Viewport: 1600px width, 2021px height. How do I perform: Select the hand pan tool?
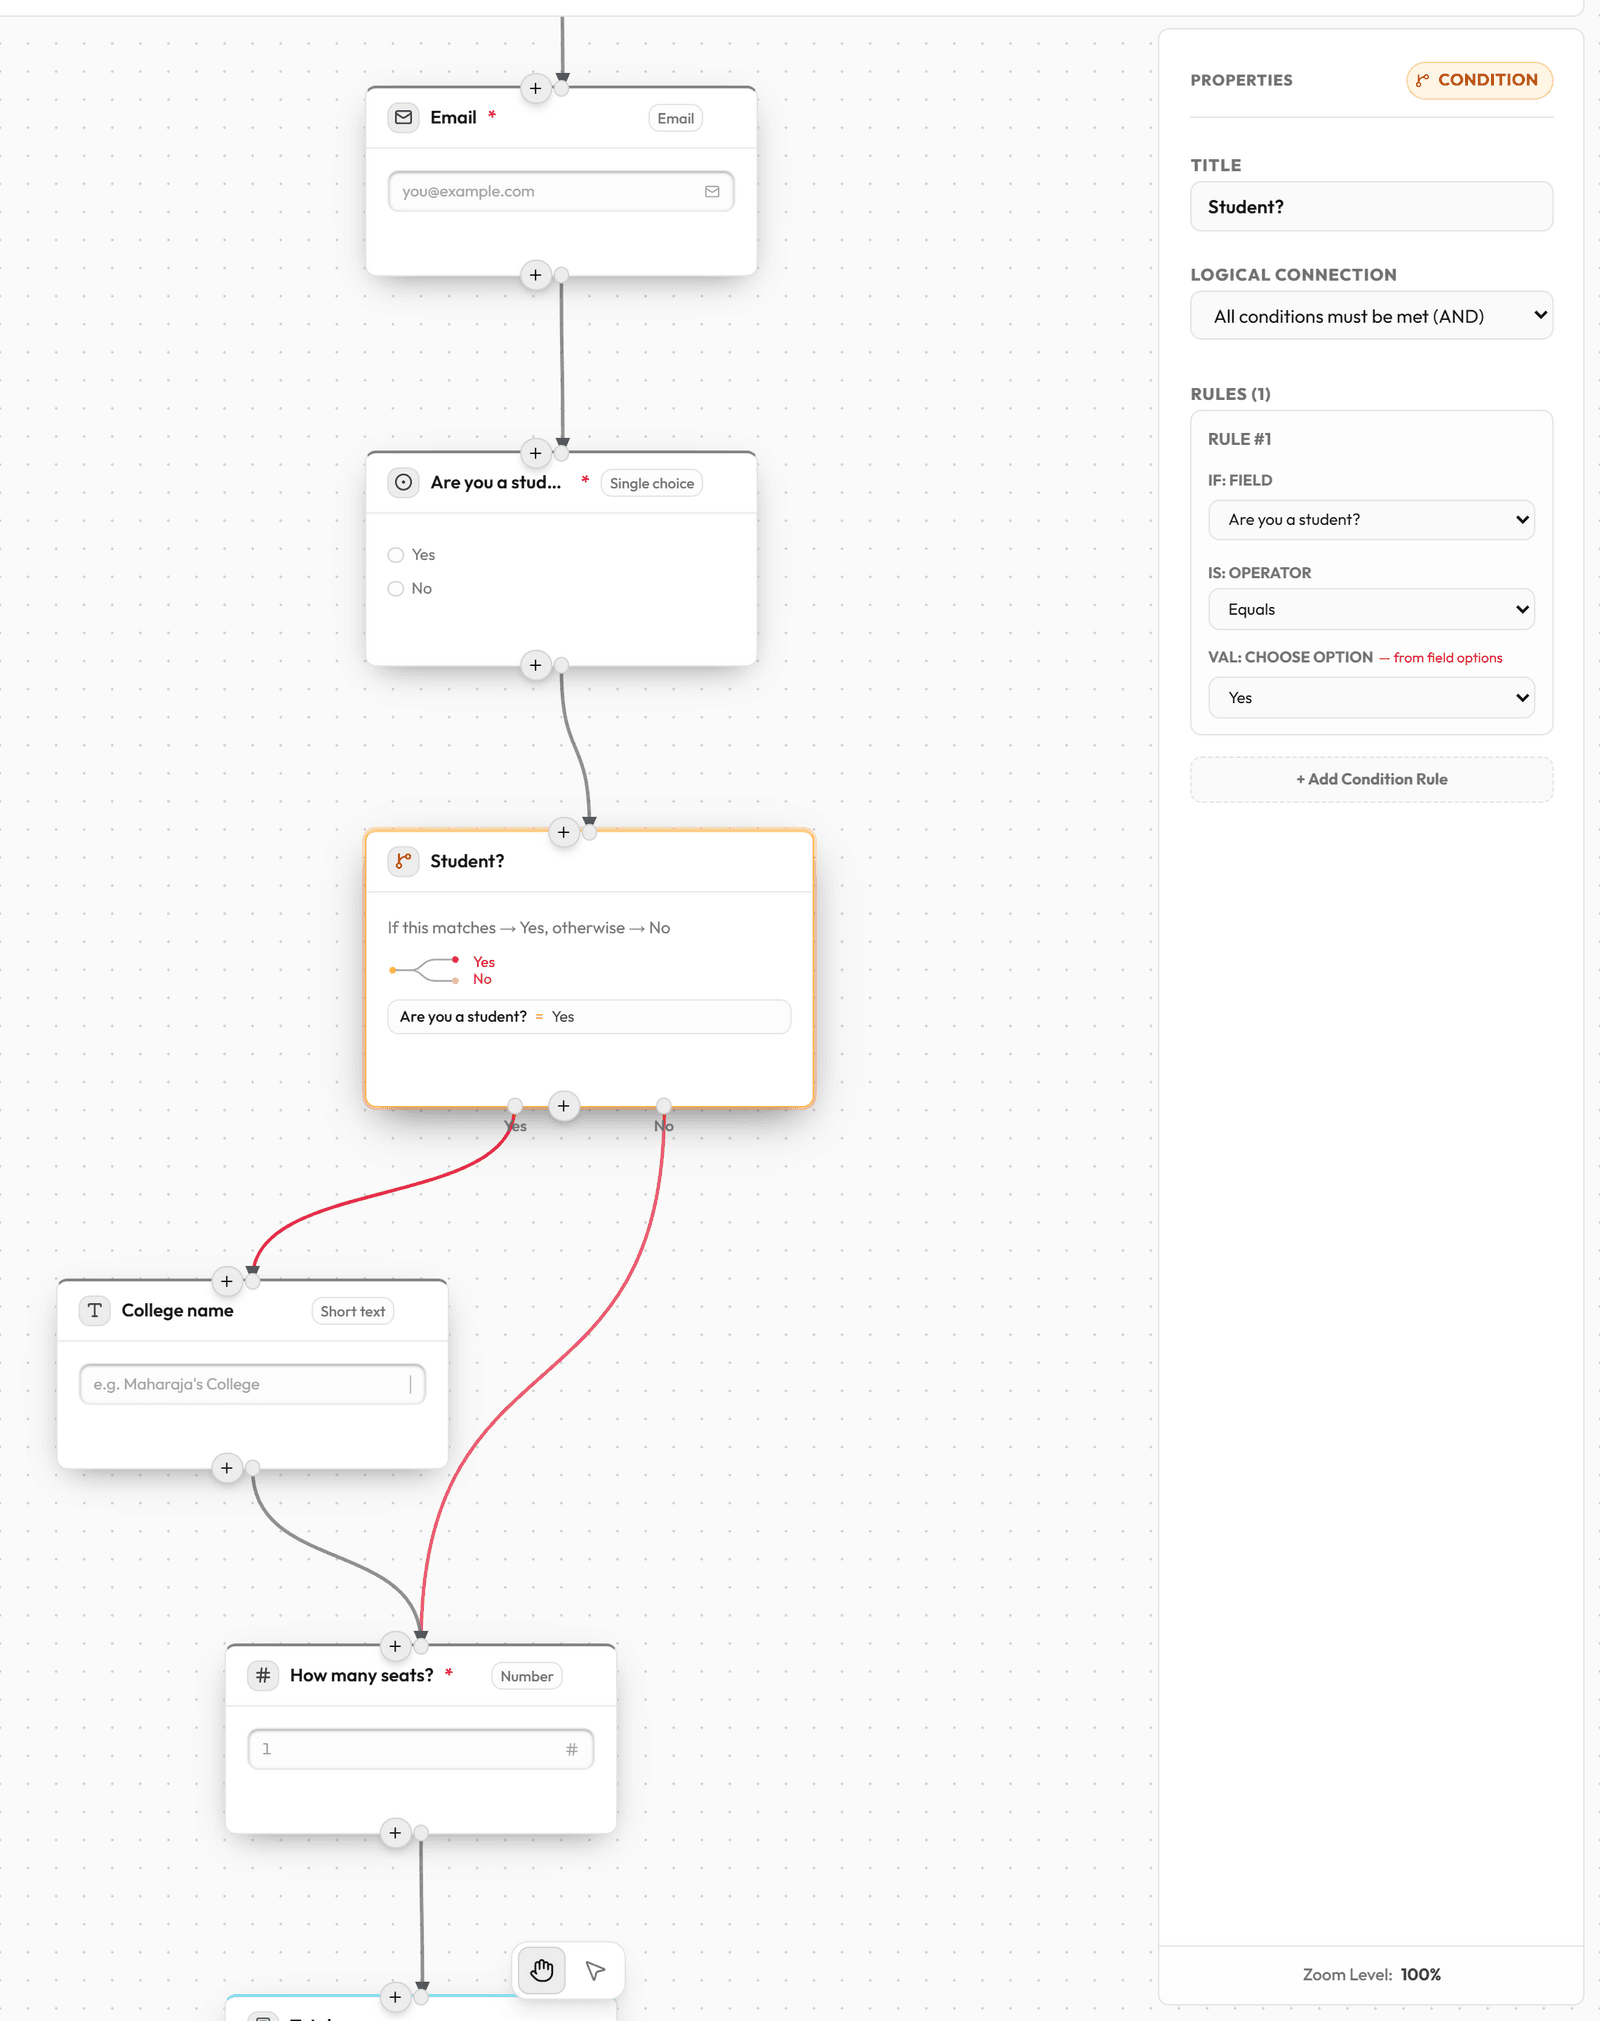coord(542,1970)
